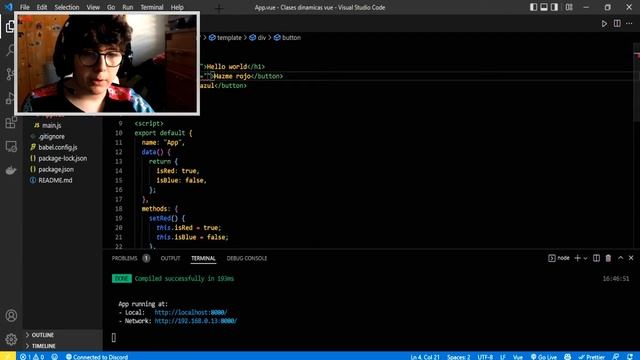640x360 pixels.
Task: Open the http://localhost:8080/ link
Action: click(x=191, y=312)
